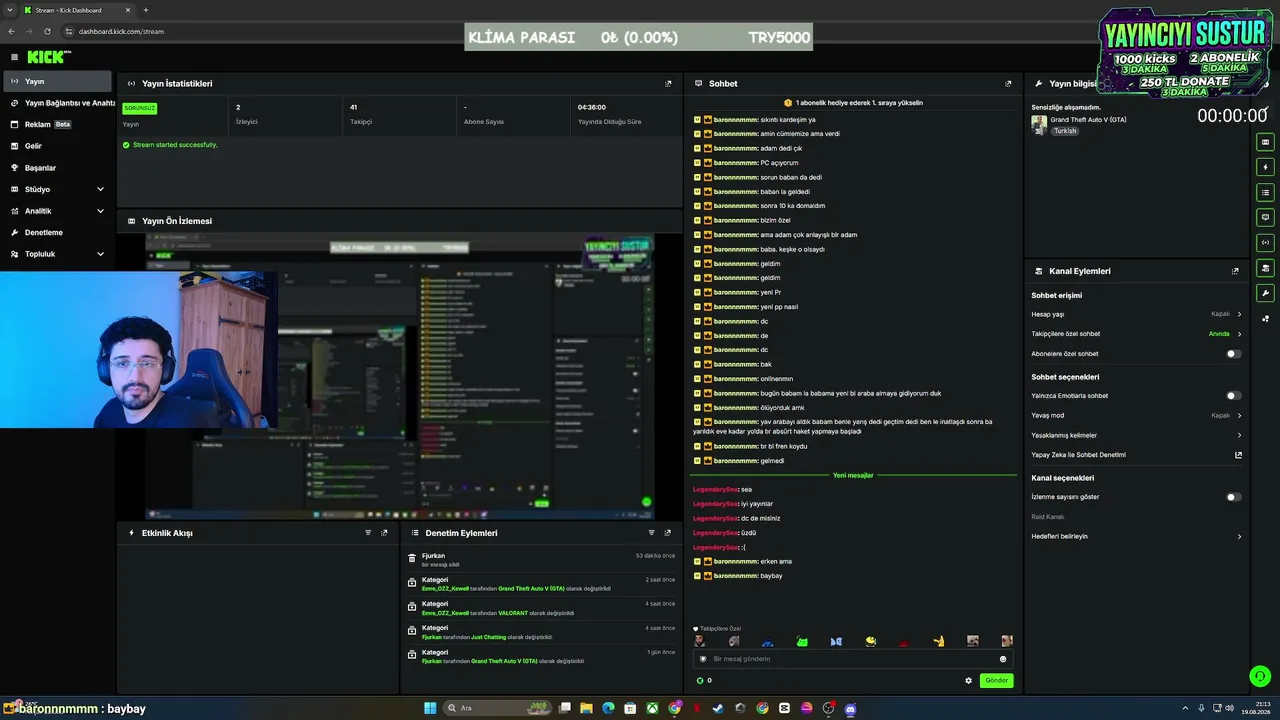
Task: Pop out the Sohbet chat panel
Action: 1008,83
